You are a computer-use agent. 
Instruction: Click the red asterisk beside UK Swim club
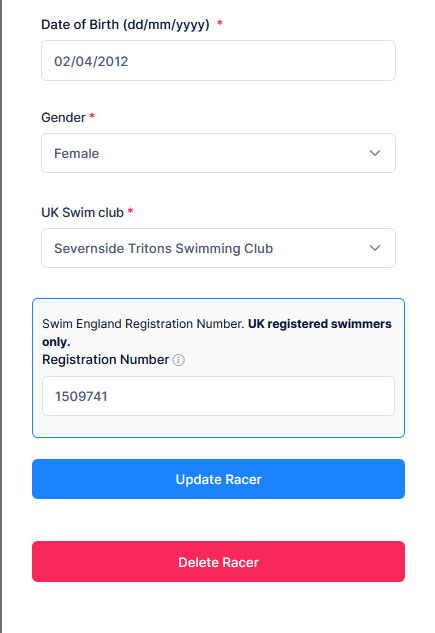click(130, 211)
